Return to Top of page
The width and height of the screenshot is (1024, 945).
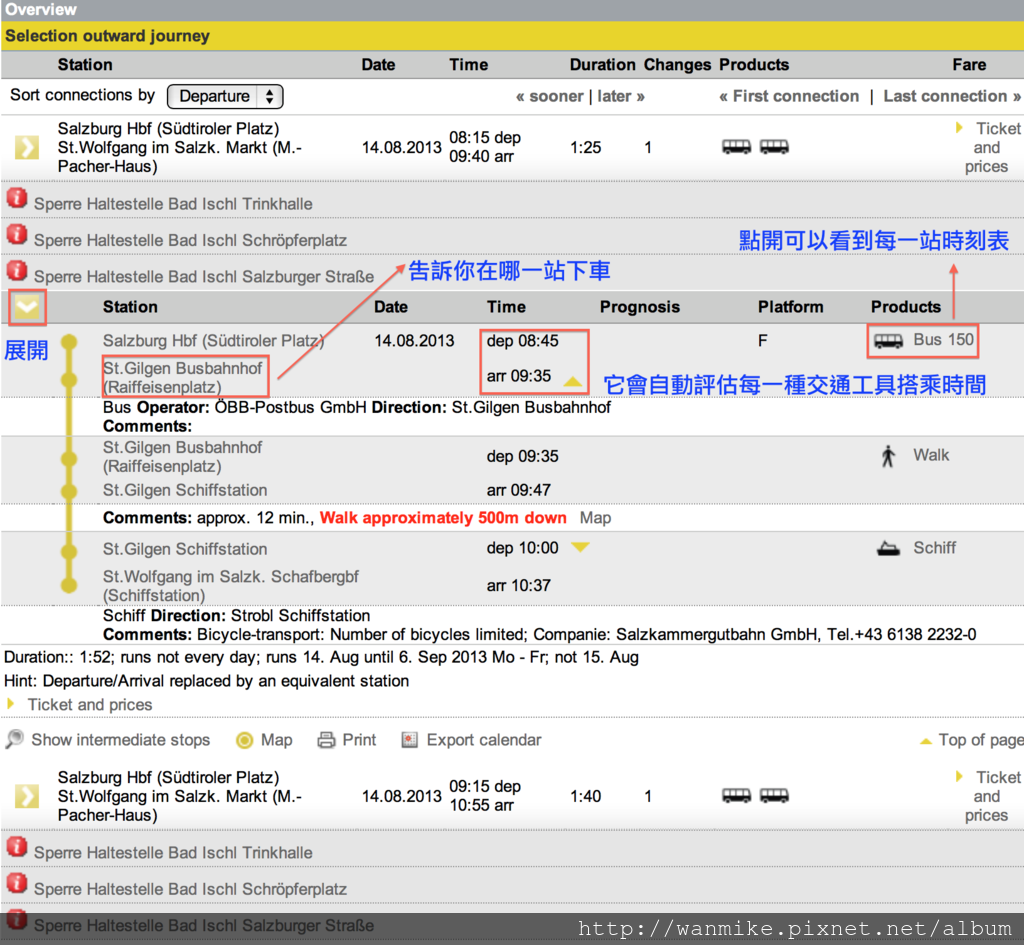tap(972, 740)
